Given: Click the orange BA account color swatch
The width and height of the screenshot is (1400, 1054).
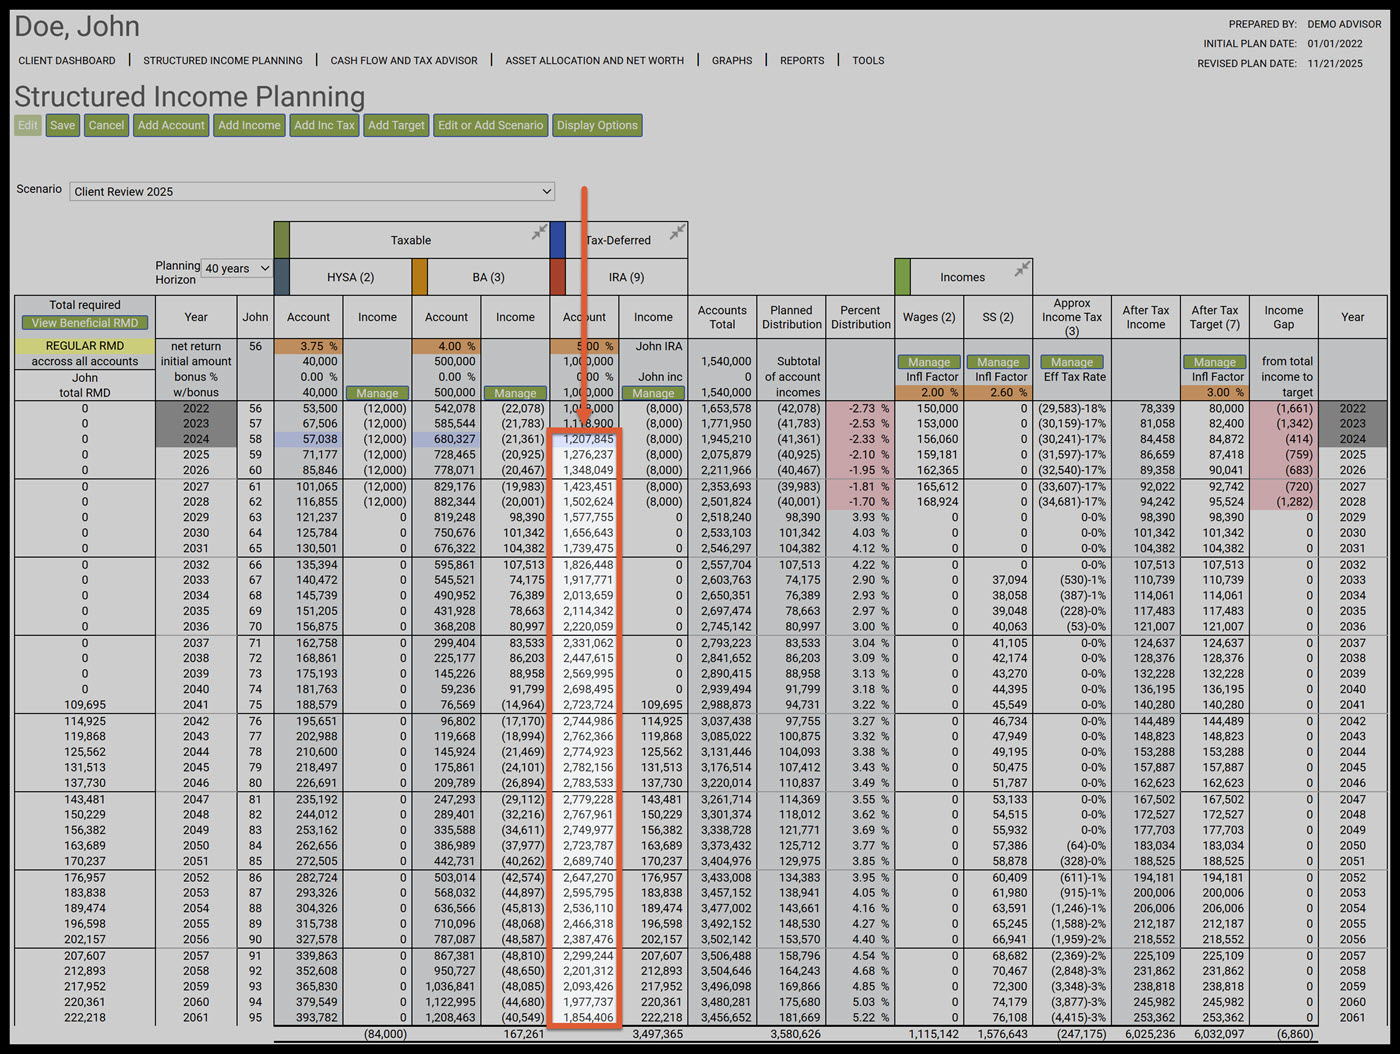Looking at the screenshot, I should click(419, 277).
